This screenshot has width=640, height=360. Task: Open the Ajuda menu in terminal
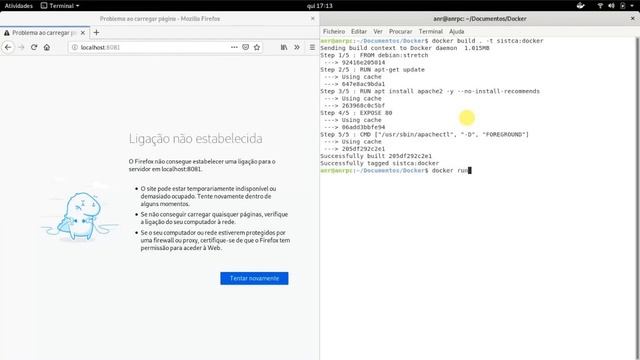click(456, 31)
